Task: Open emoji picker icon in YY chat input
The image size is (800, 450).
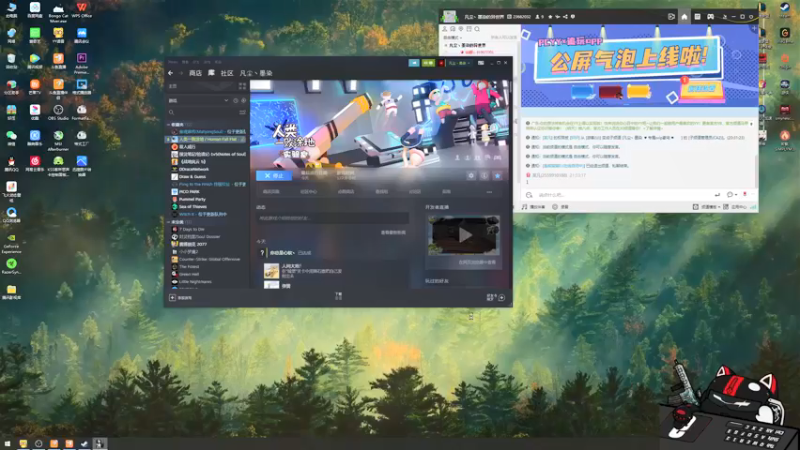Action: pos(529,195)
